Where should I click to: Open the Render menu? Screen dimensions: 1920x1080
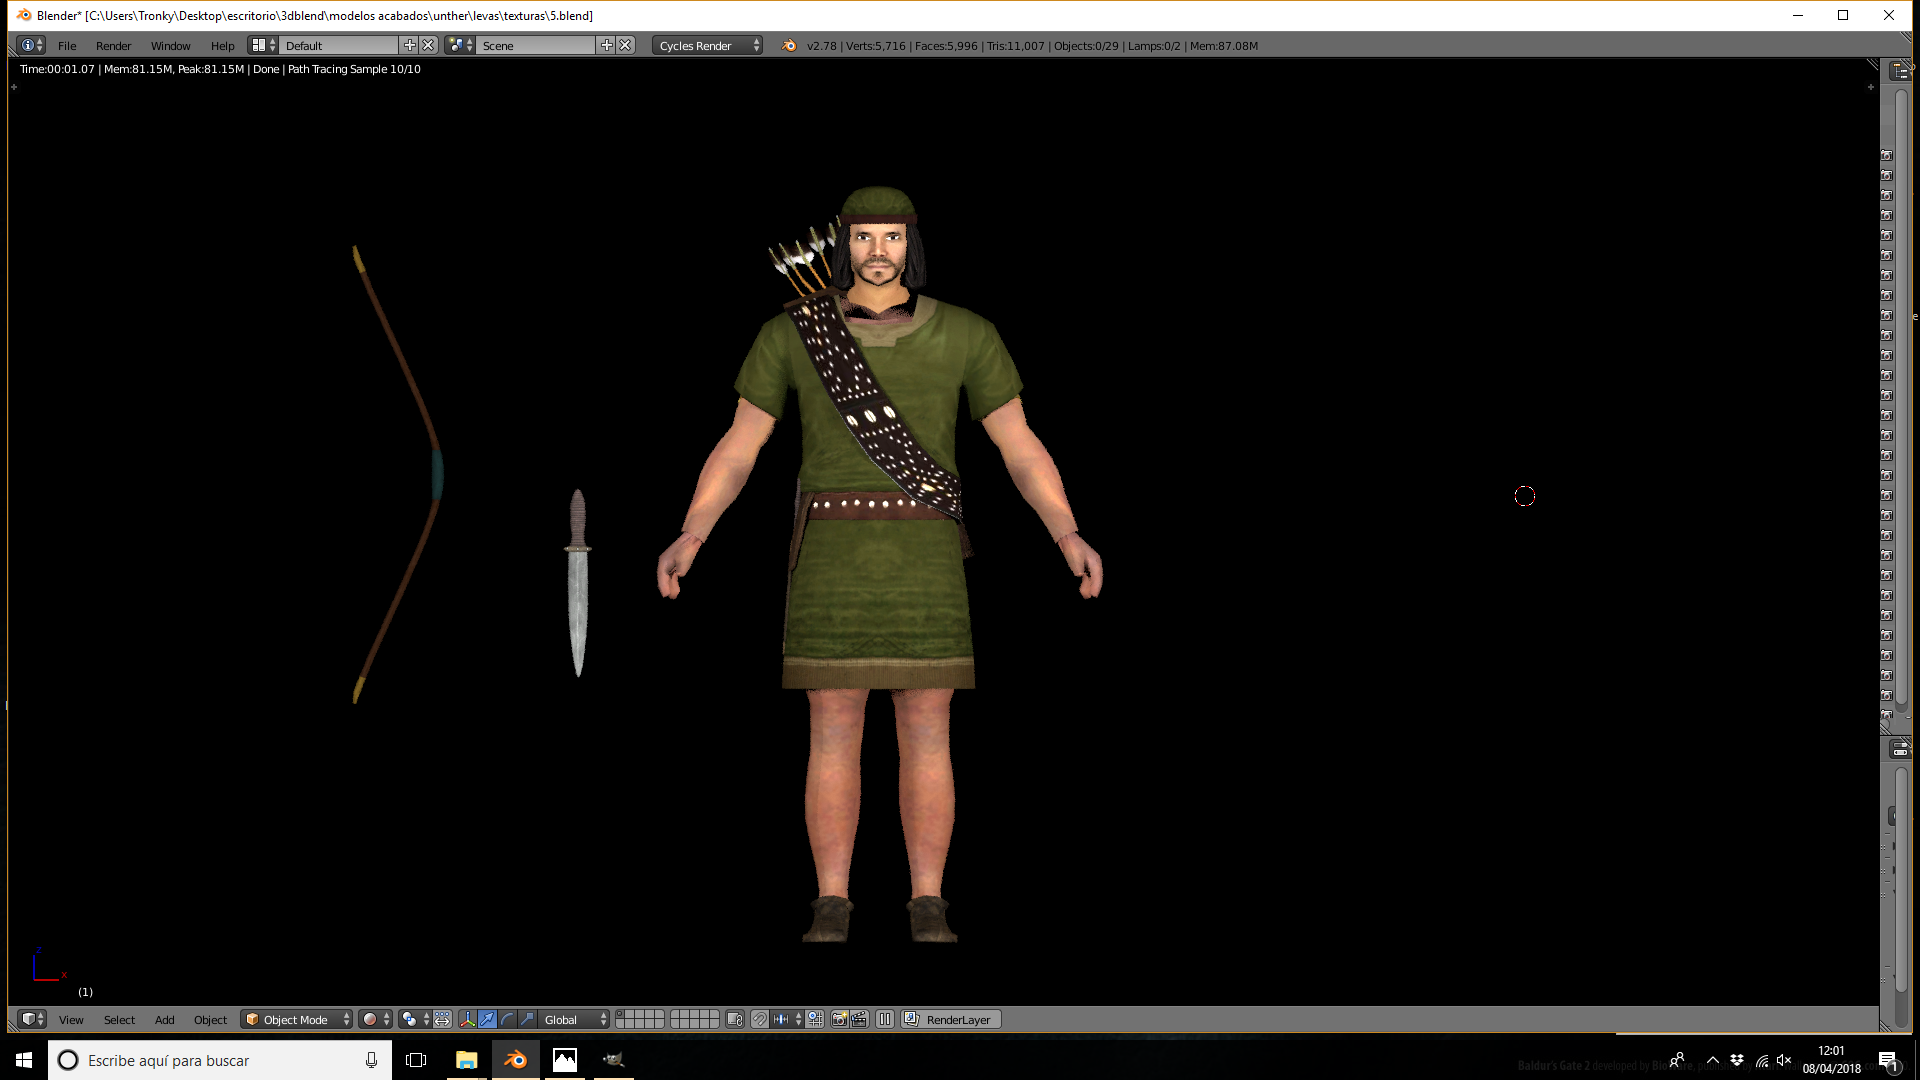113,45
